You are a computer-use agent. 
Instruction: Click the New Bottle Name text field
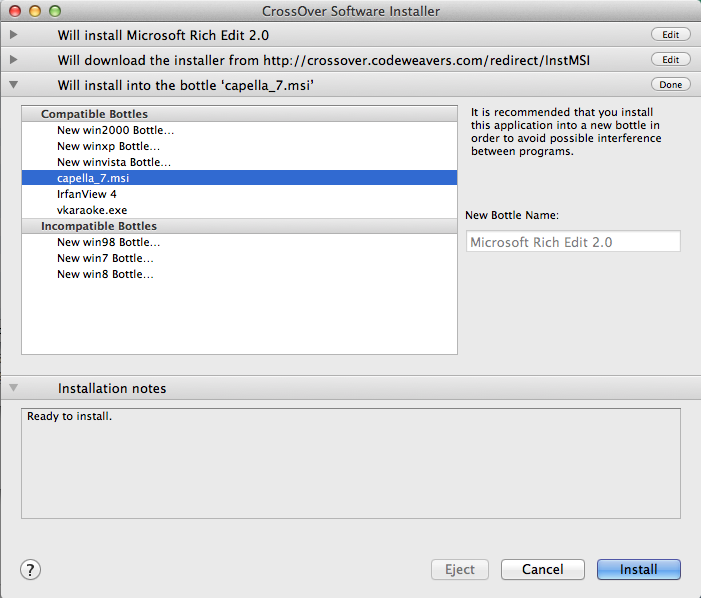[x=573, y=242]
